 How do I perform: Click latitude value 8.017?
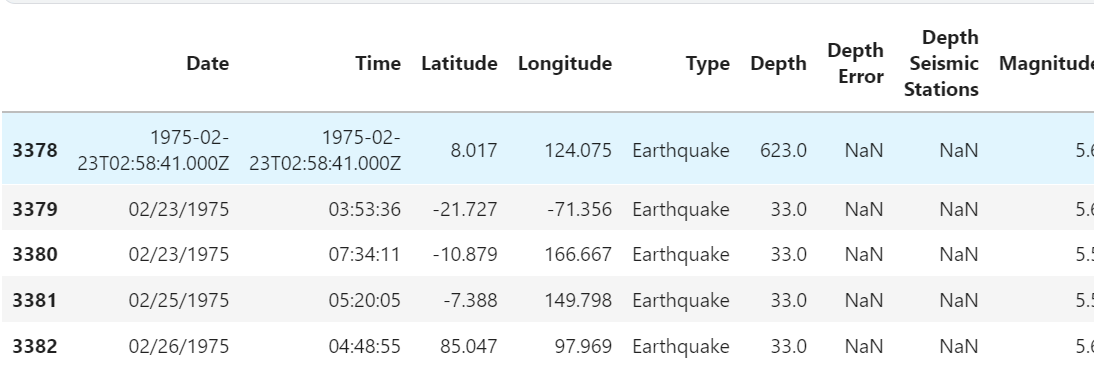[474, 151]
